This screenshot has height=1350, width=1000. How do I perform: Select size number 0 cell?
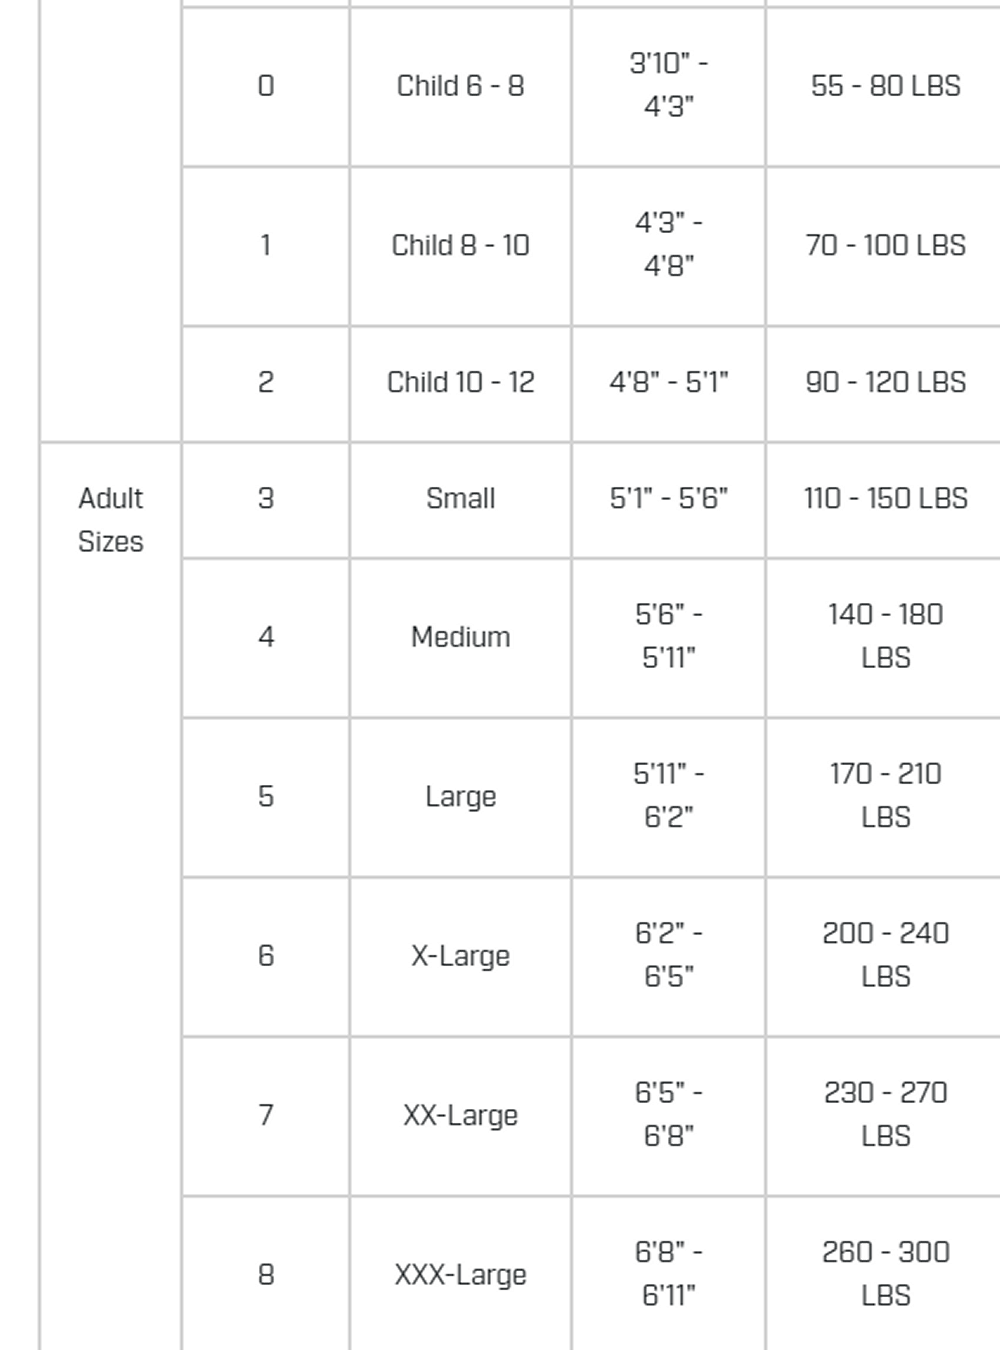(265, 86)
